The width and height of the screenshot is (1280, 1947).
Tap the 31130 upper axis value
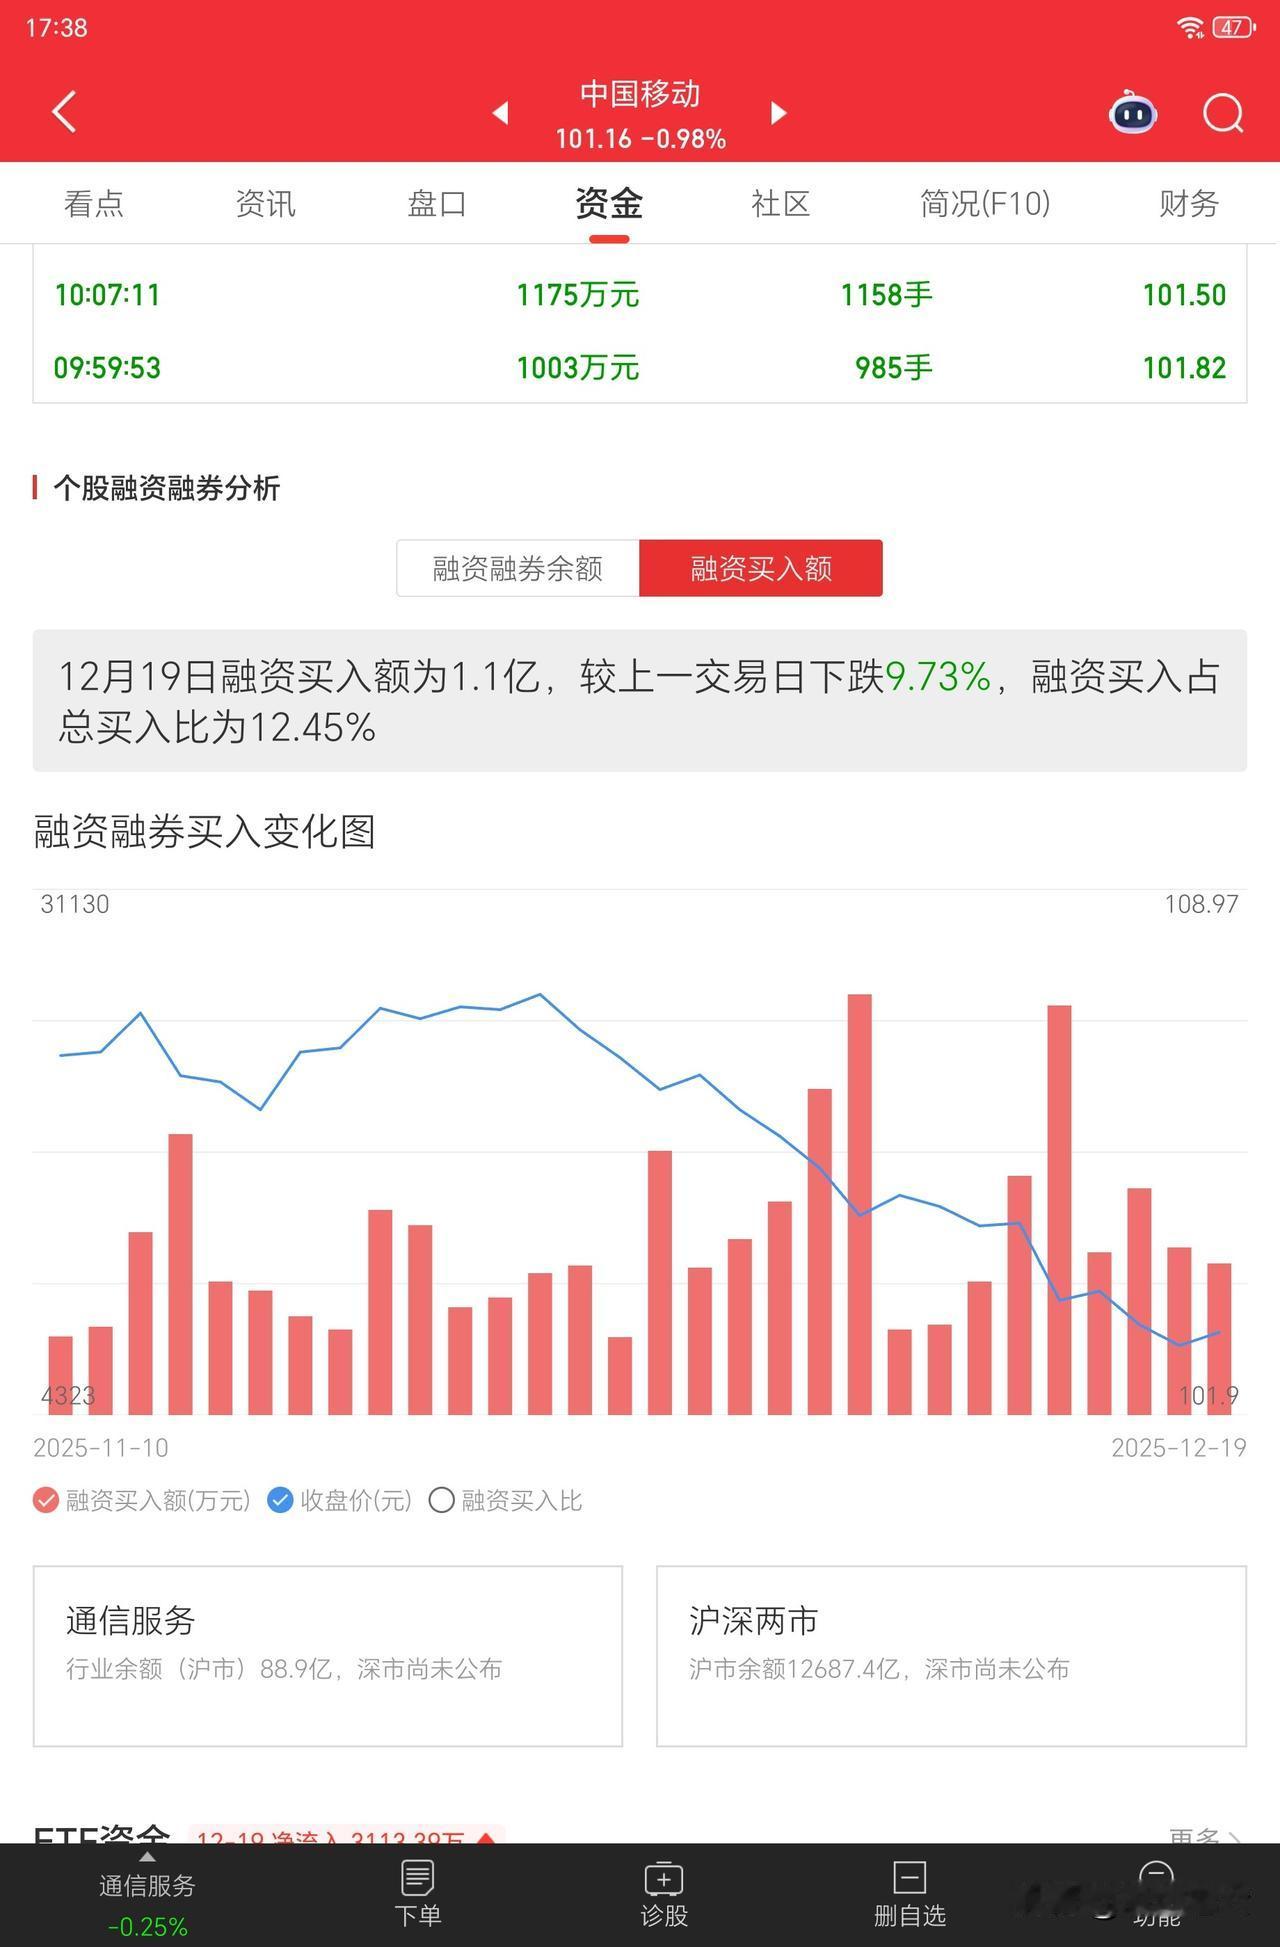75,904
